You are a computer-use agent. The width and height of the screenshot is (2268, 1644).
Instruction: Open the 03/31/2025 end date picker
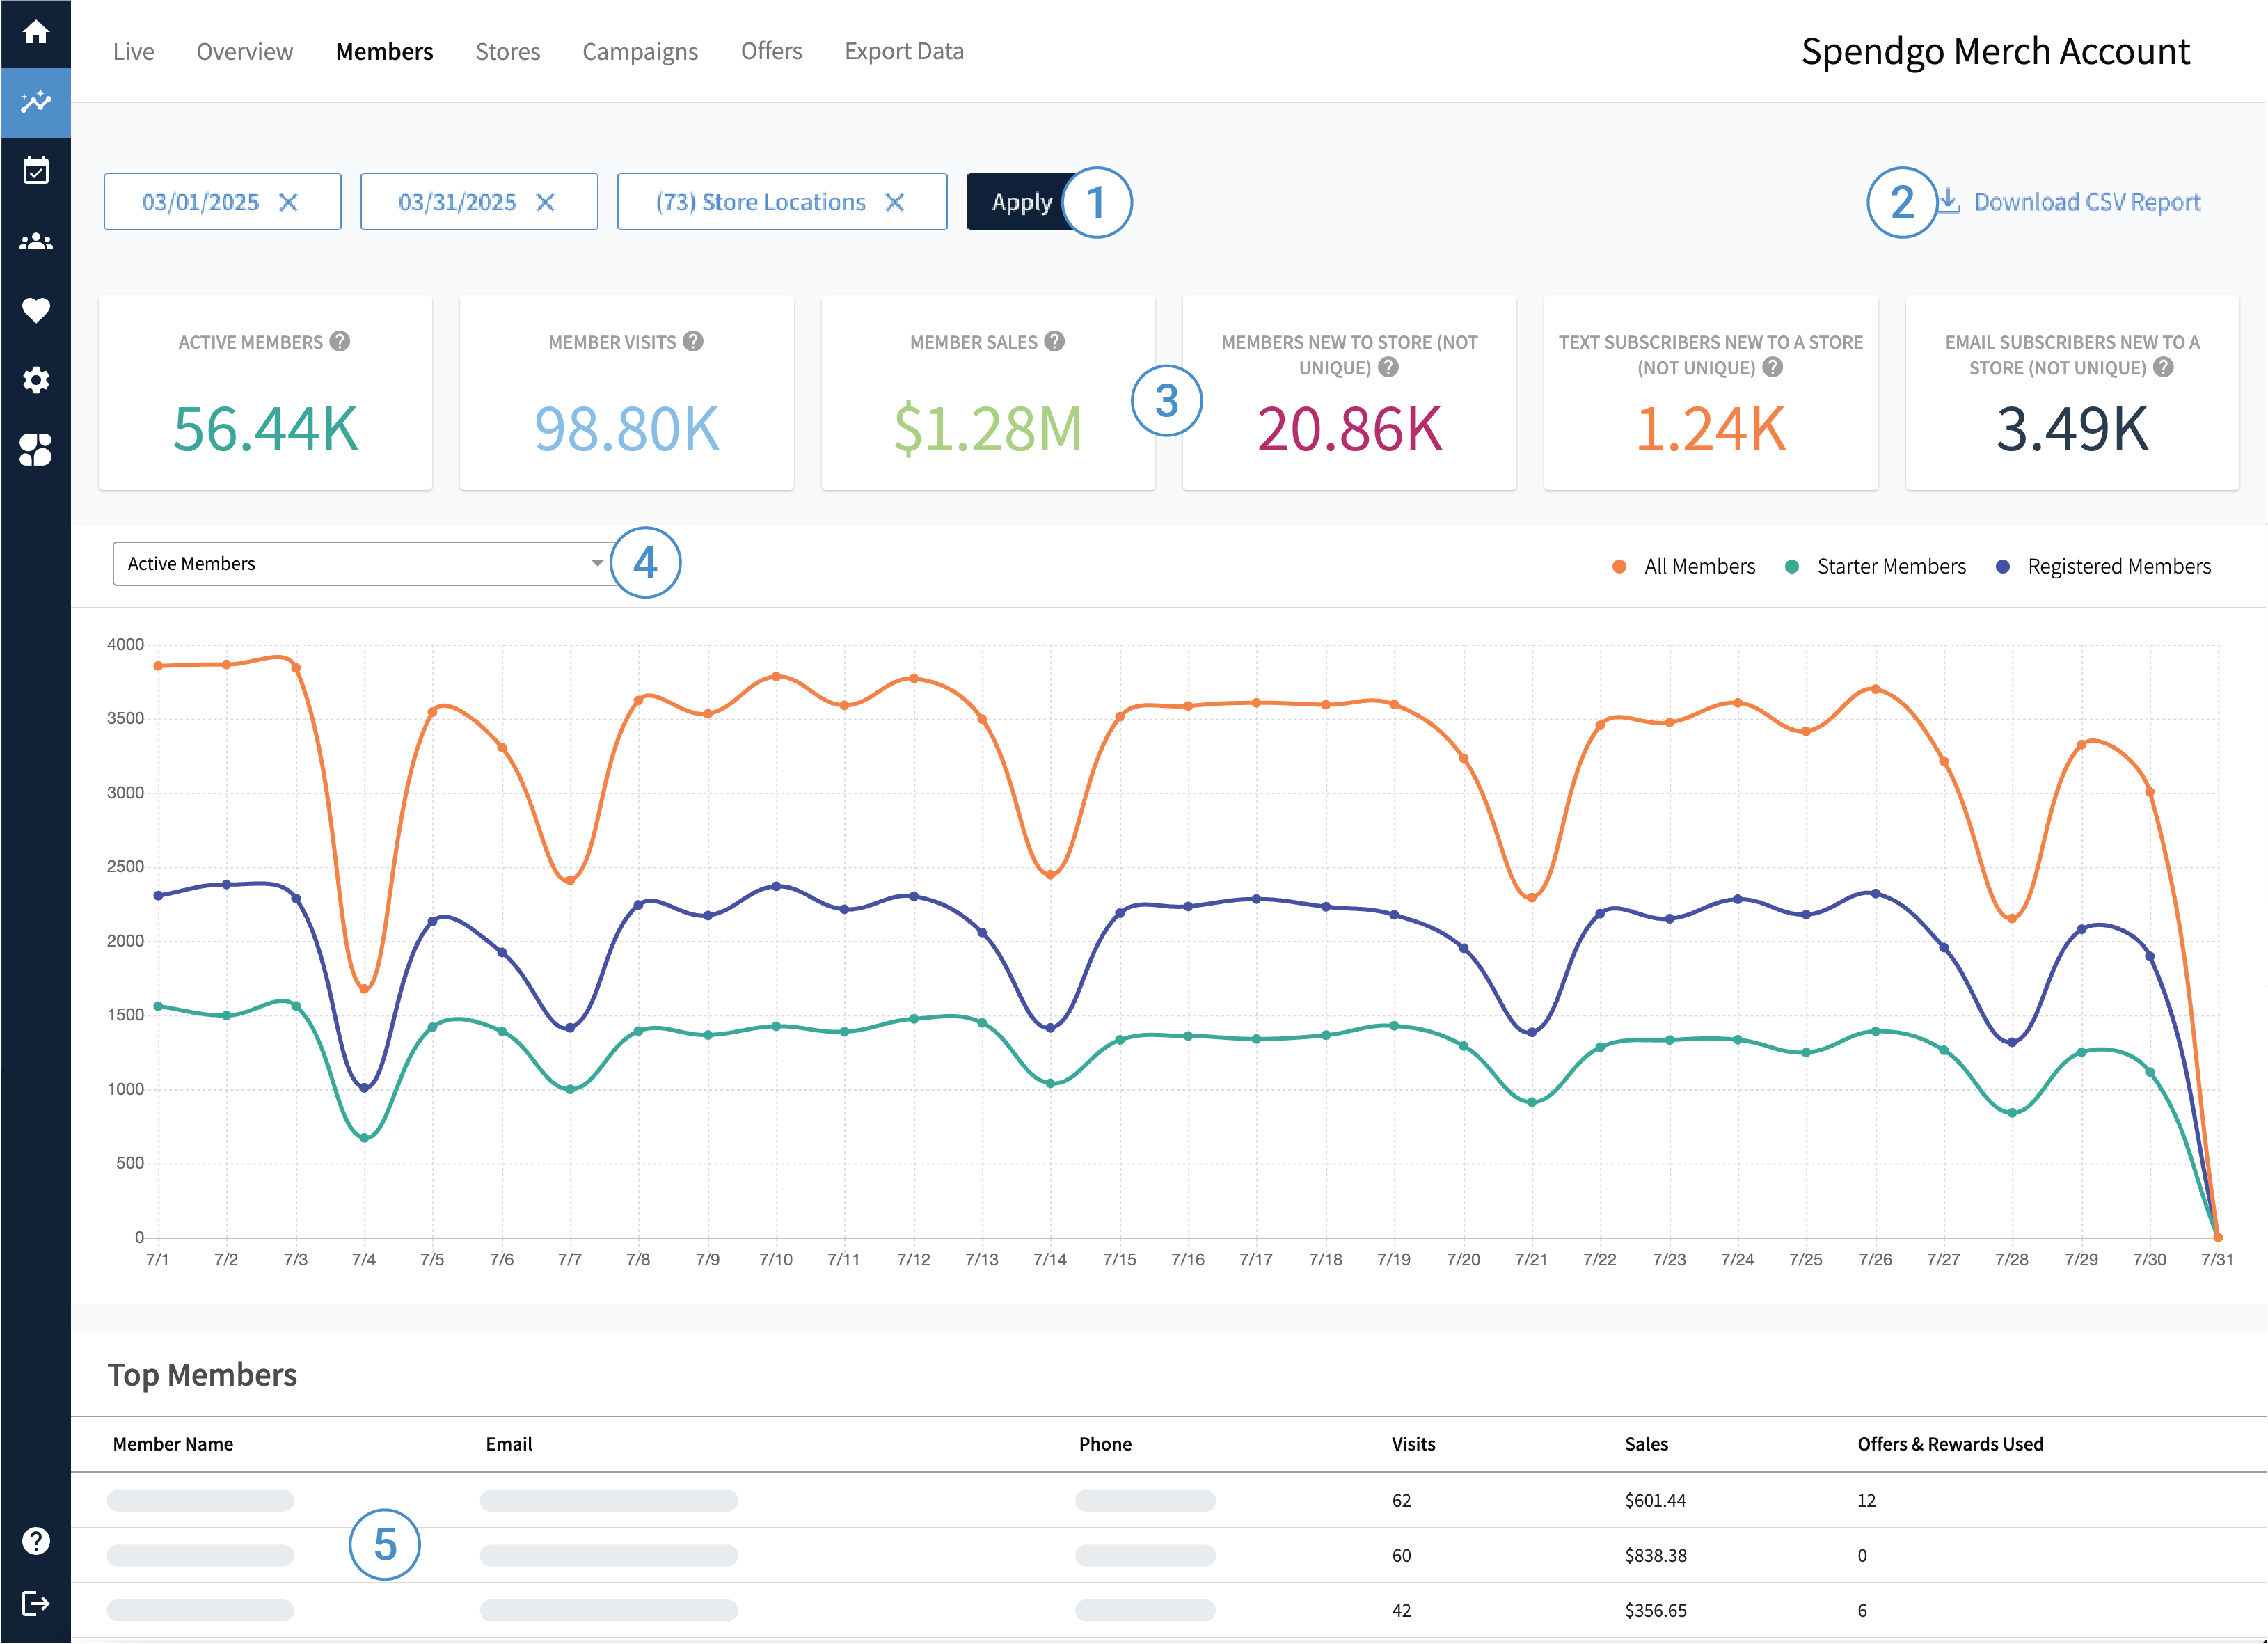pyautogui.click(x=457, y=202)
